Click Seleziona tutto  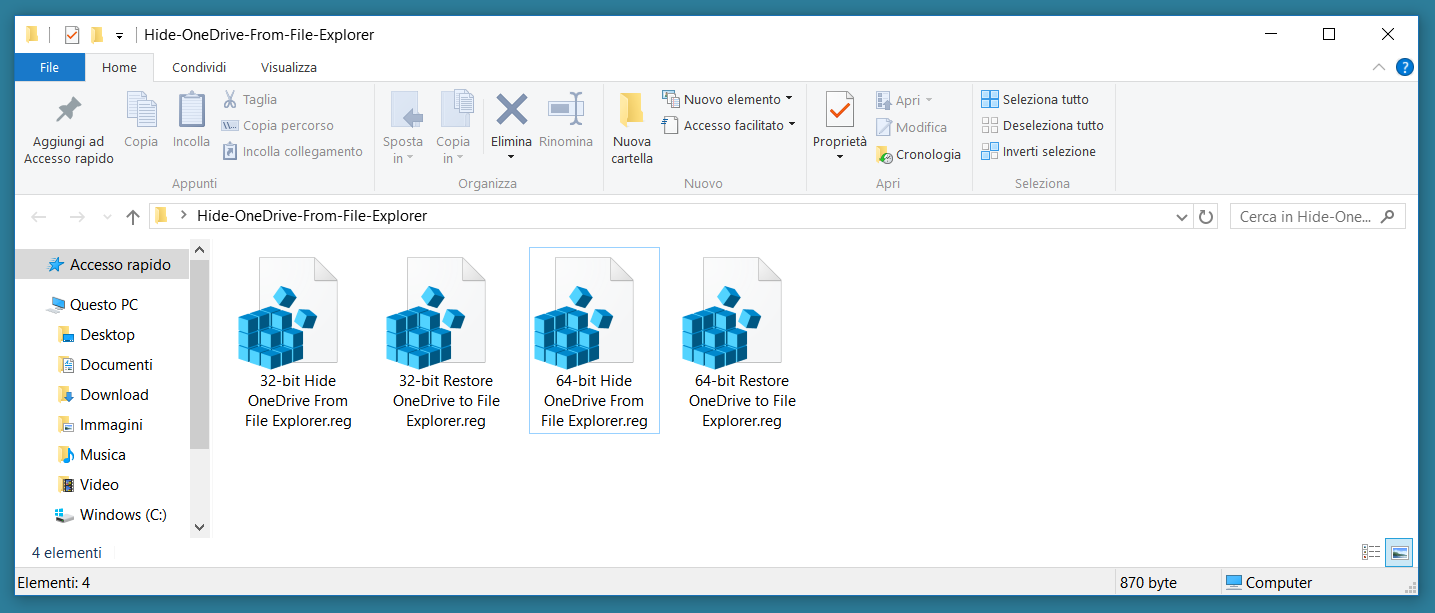[x=1035, y=99]
